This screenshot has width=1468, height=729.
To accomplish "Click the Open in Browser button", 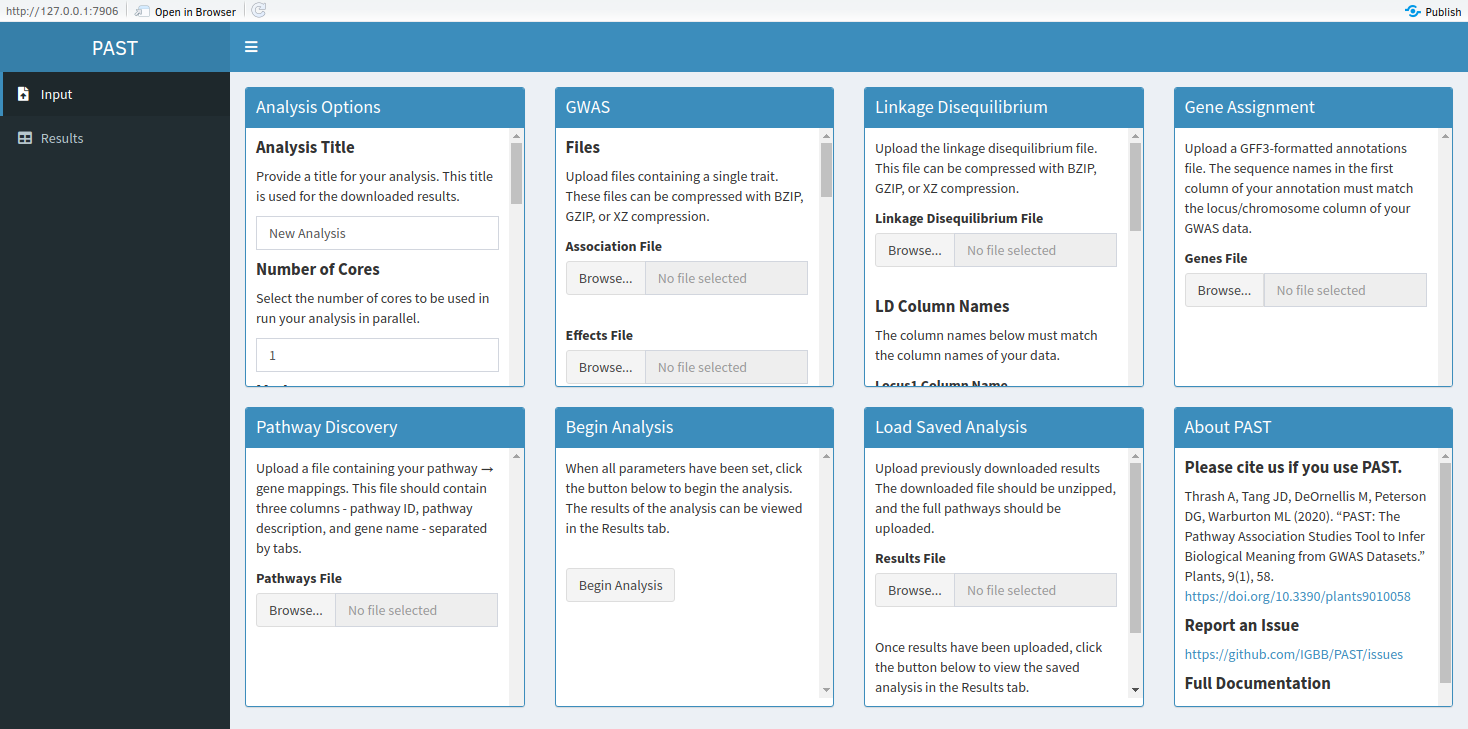I will click(x=187, y=12).
